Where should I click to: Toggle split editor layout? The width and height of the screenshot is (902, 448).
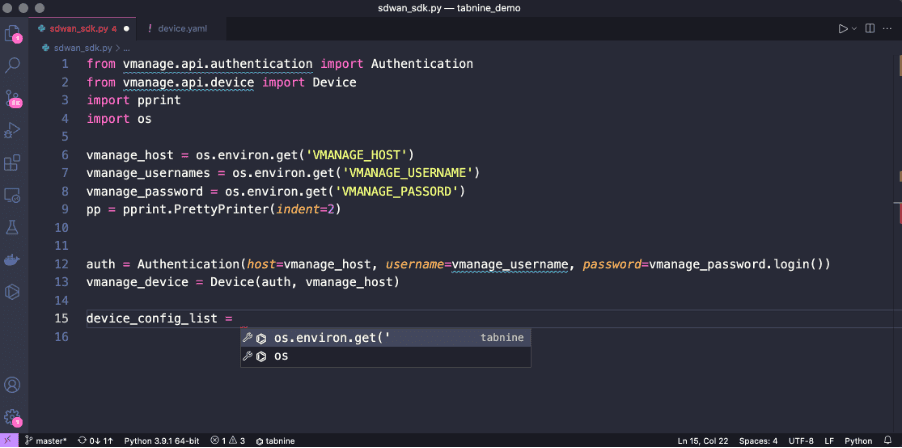(870, 29)
